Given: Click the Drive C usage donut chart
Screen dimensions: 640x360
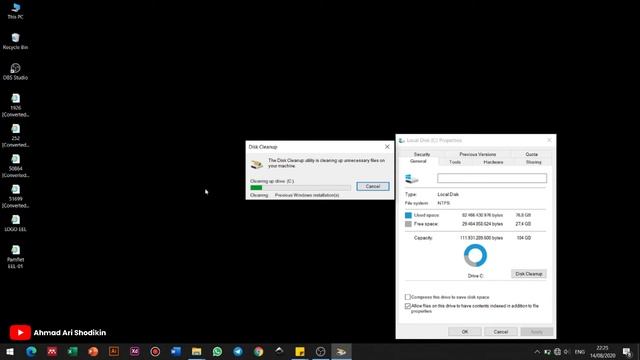Looking at the screenshot, I should [476, 256].
